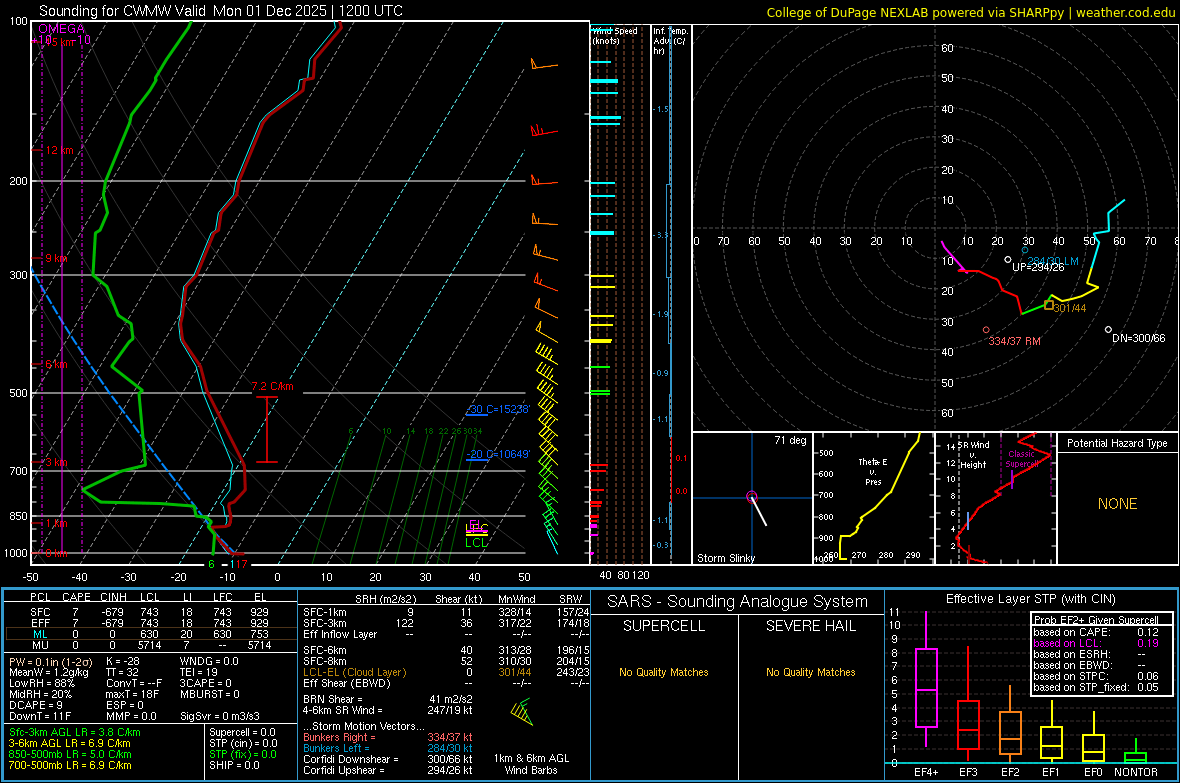Click the 'LowRH = 88%' value
This screenshot has height=783, width=1180.
(x=42, y=683)
